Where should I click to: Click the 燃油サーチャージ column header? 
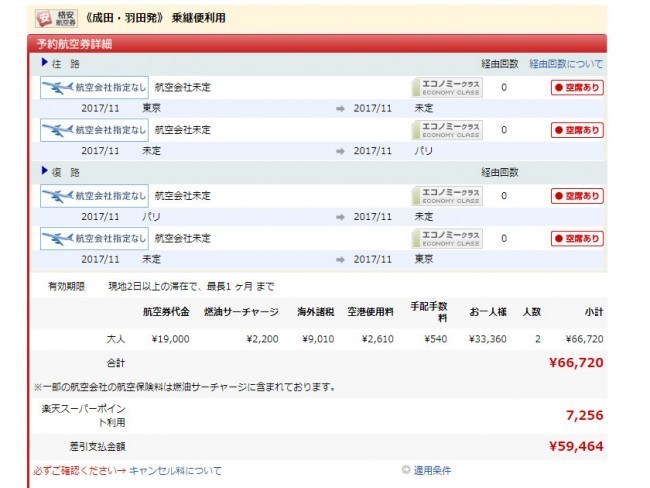(x=241, y=312)
